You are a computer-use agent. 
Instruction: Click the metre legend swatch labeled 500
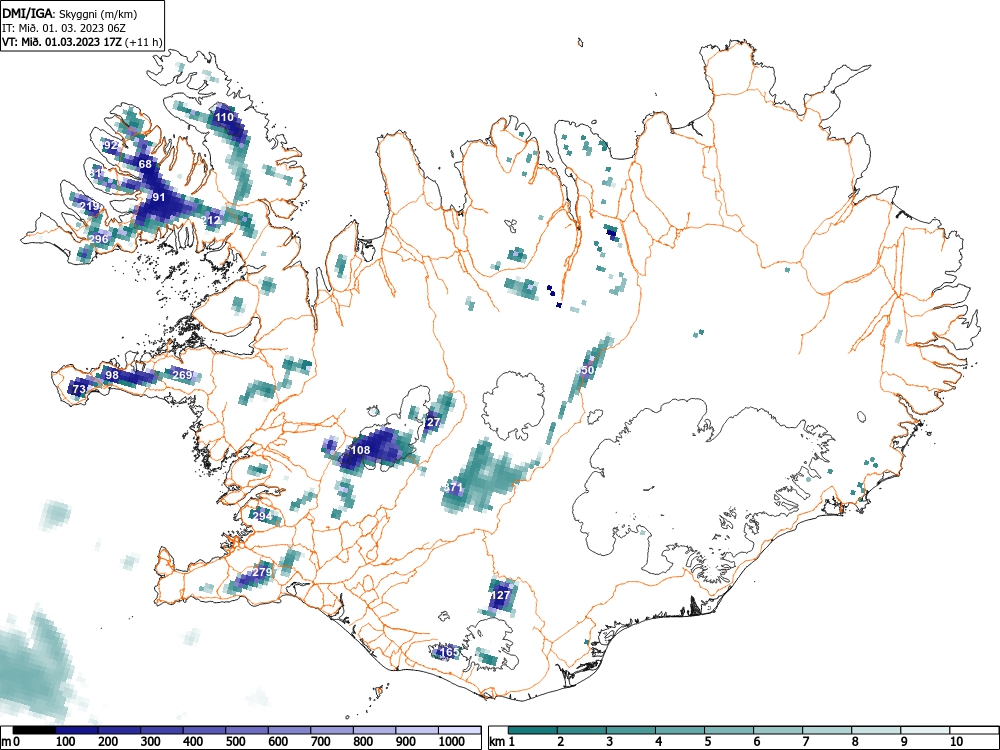click(247, 730)
